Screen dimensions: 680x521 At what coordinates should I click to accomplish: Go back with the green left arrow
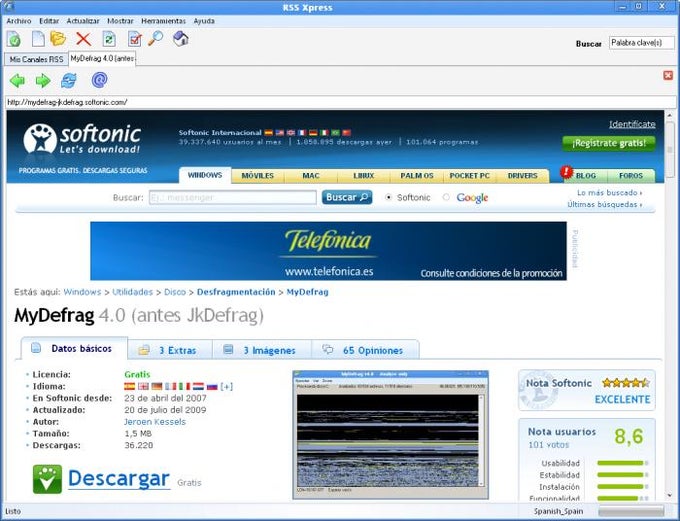pyautogui.click(x=17, y=80)
